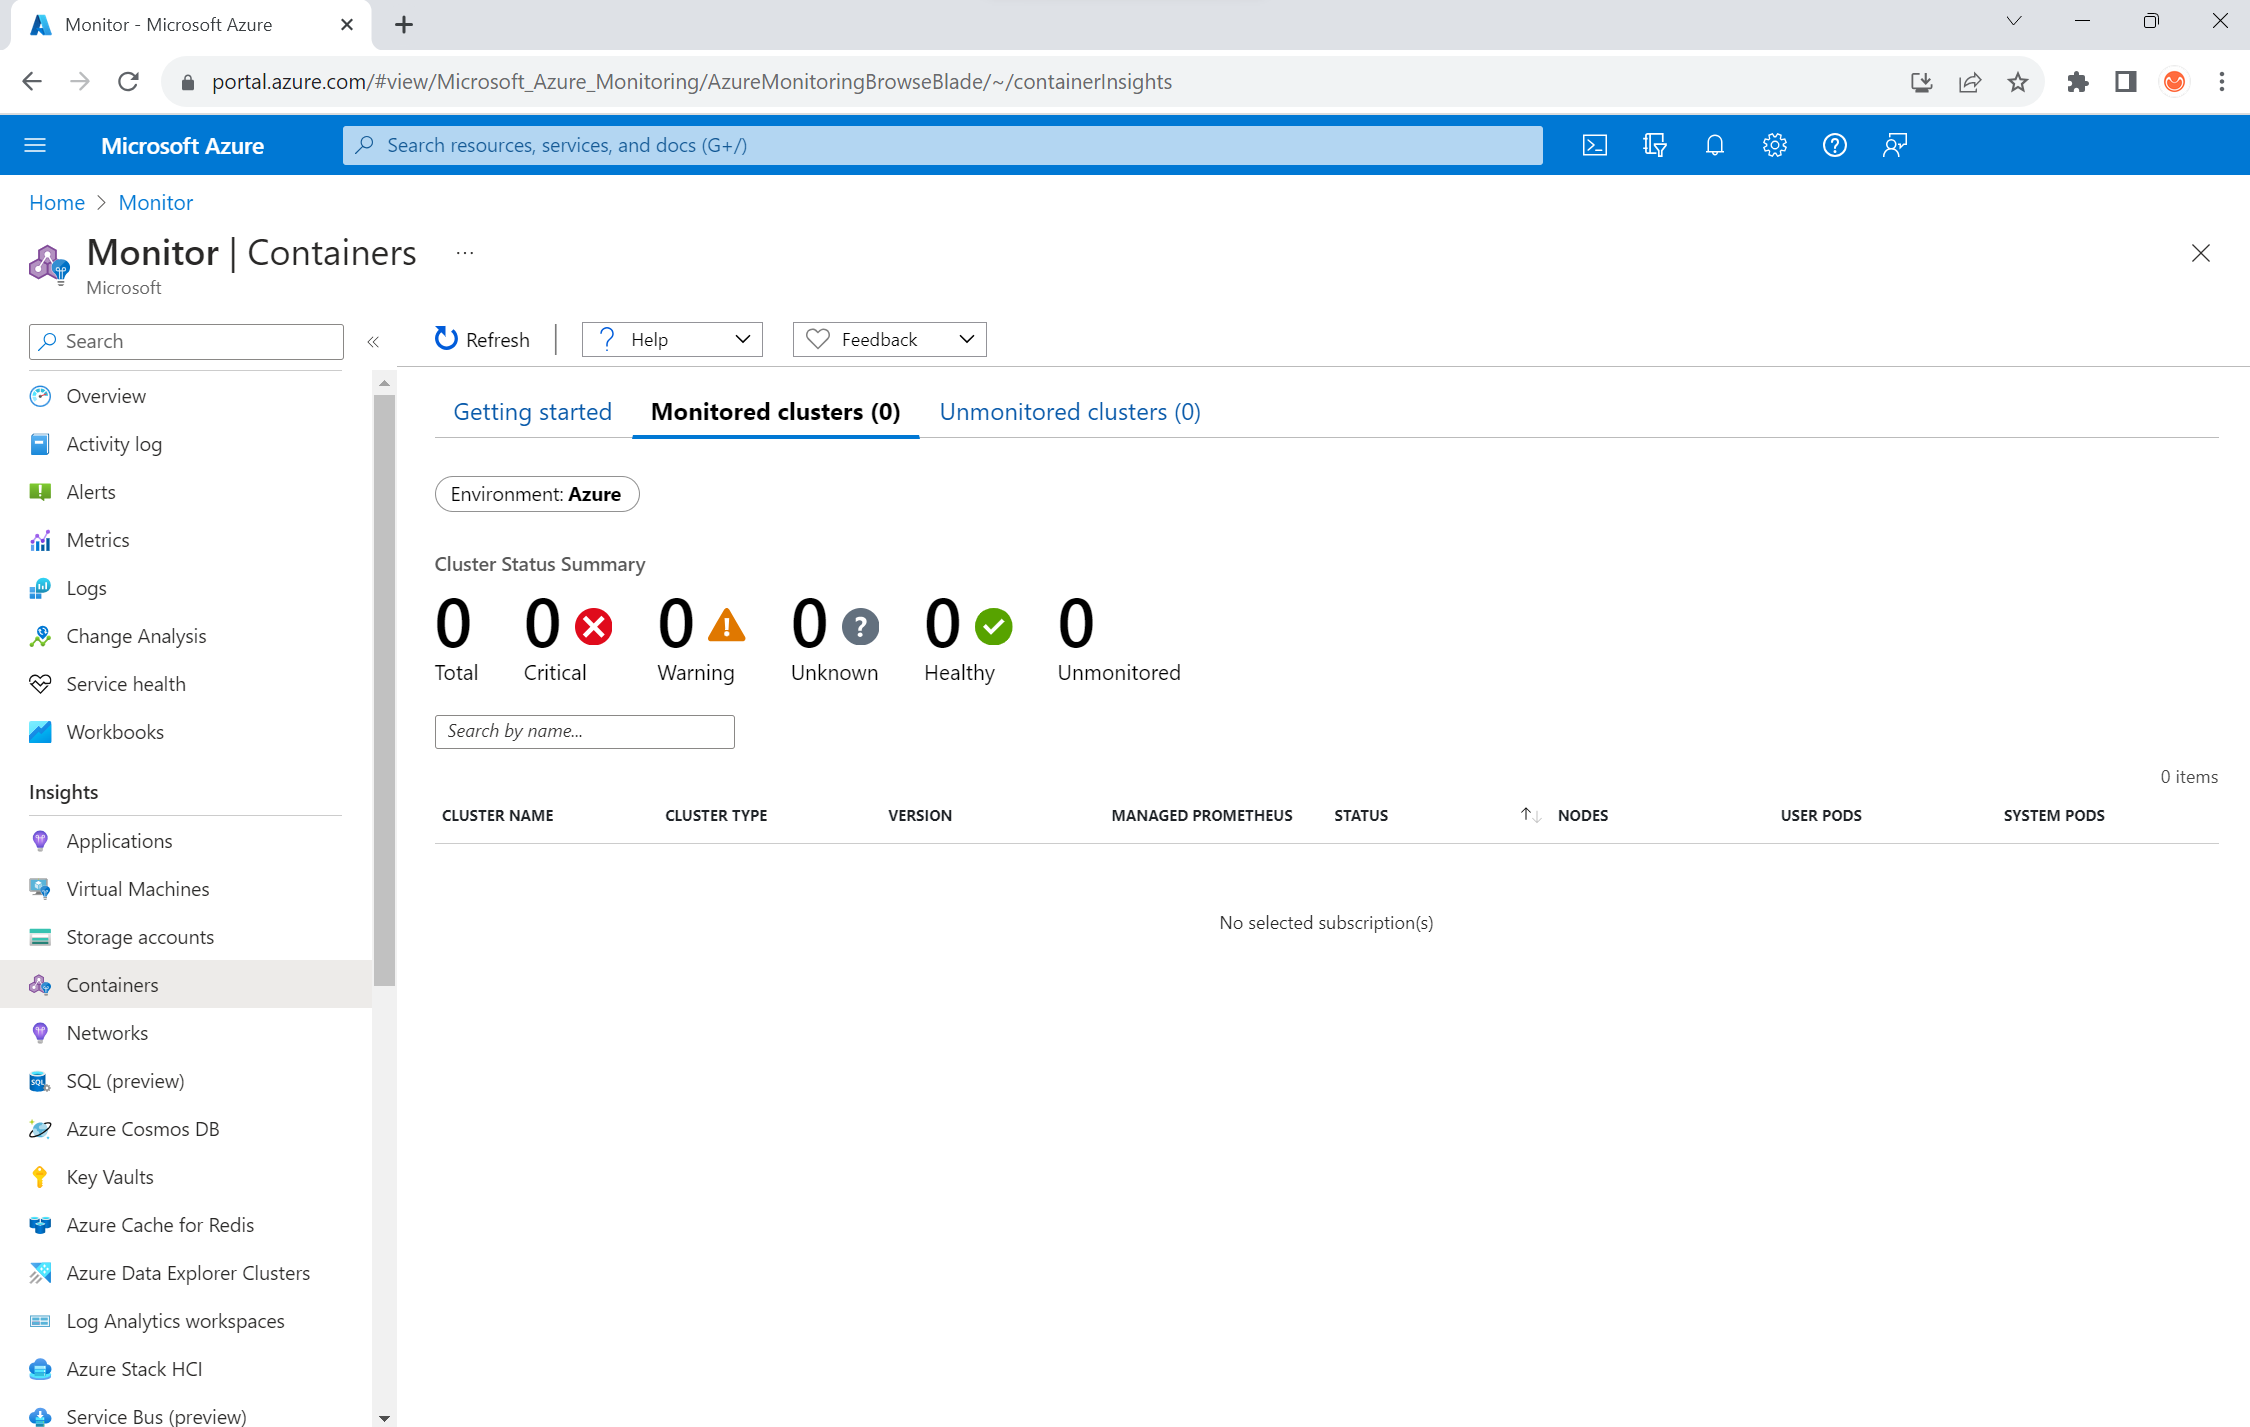Switch to Unmonitored clusters (0) tab
Image resolution: width=2250 pixels, height=1427 pixels.
click(1070, 412)
